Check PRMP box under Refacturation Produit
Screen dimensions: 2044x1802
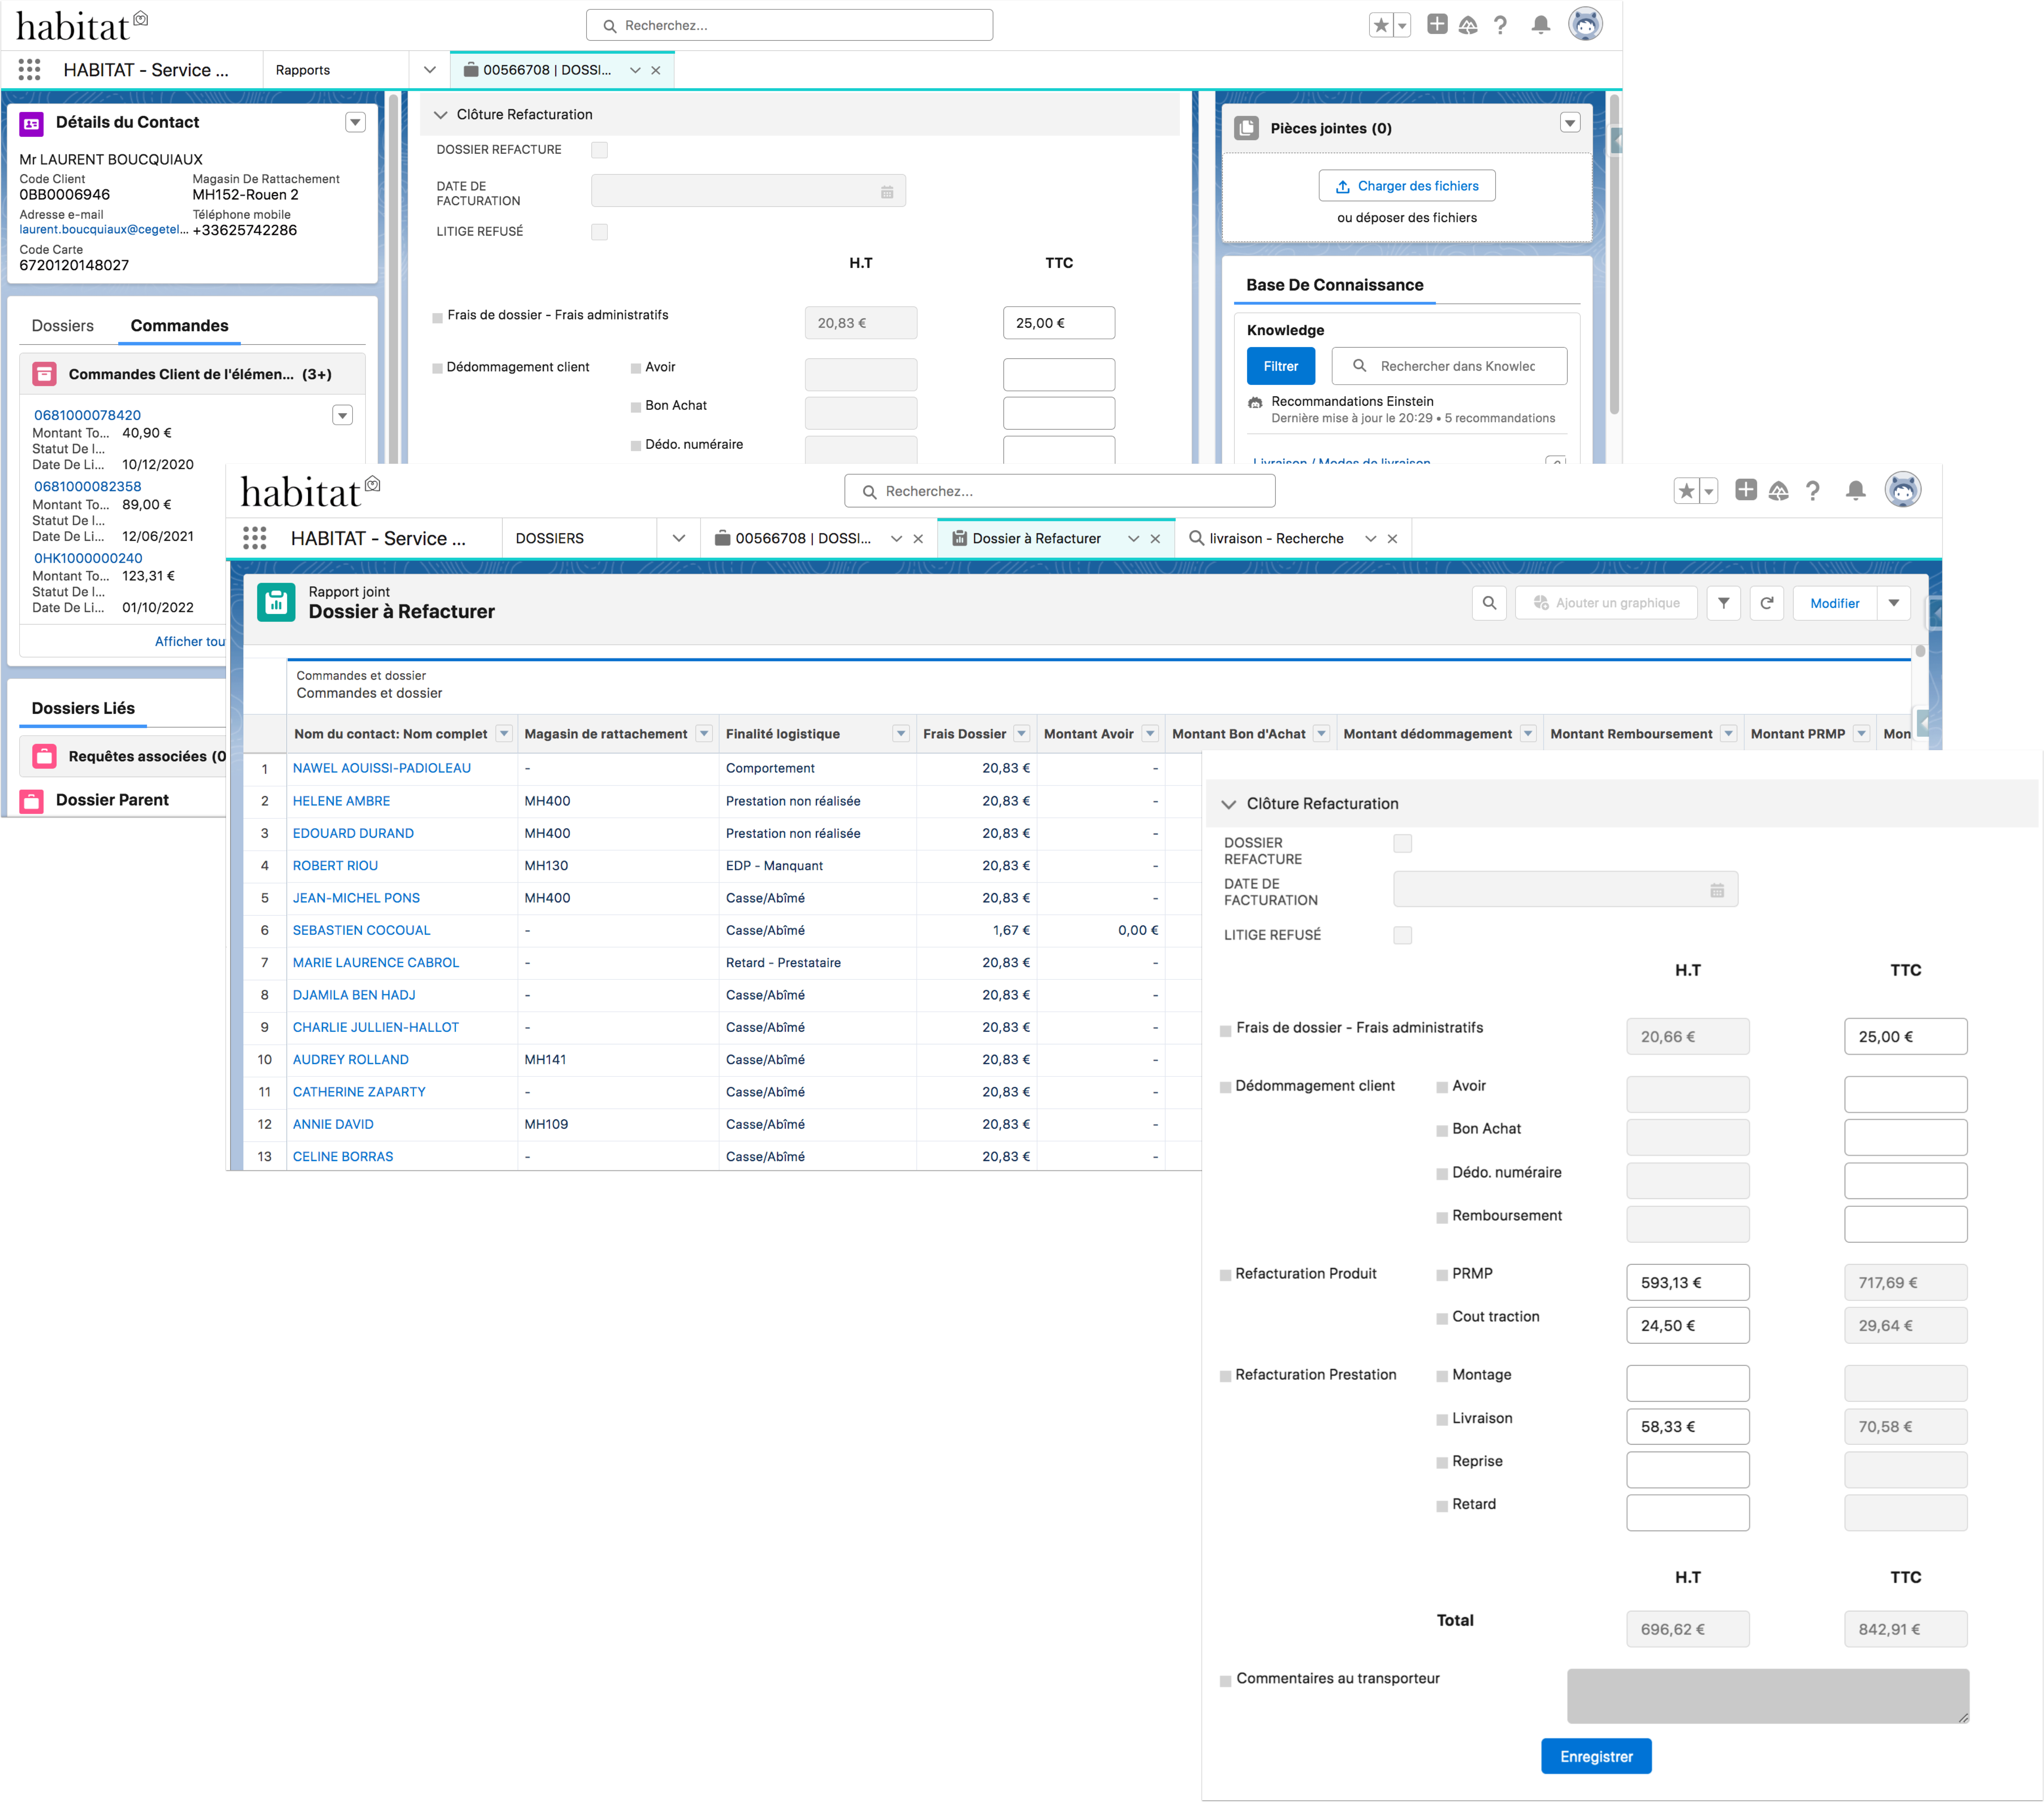coord(1442,1275)
